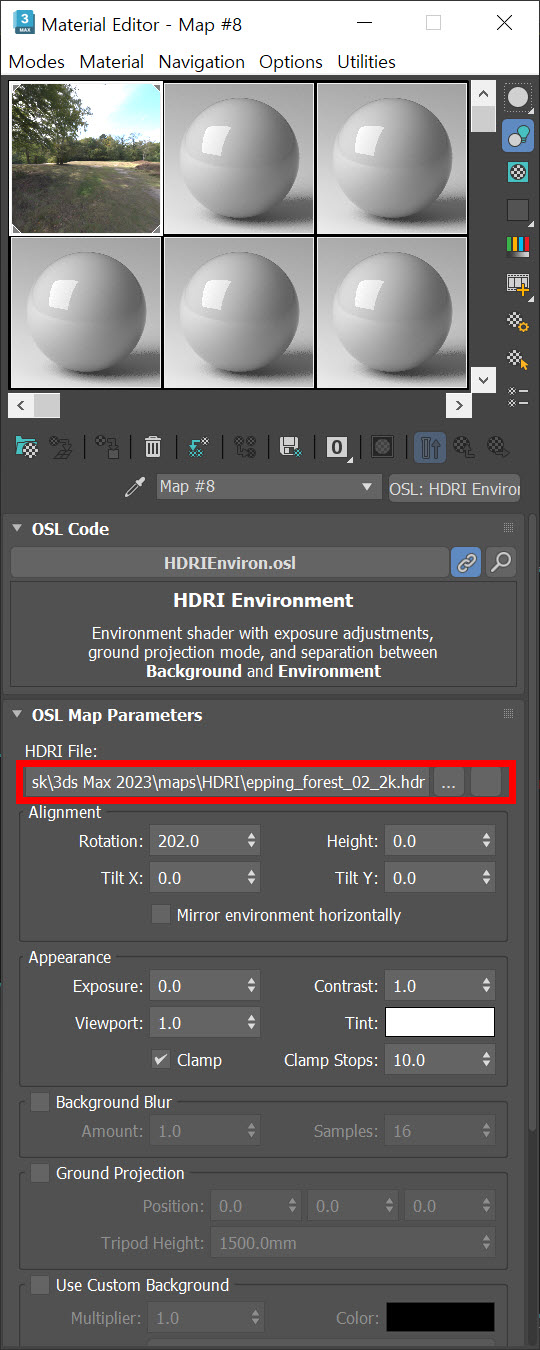The image size is (540, 1350).
Task: Click the black Color swatch
Action: coord(440,1317)
